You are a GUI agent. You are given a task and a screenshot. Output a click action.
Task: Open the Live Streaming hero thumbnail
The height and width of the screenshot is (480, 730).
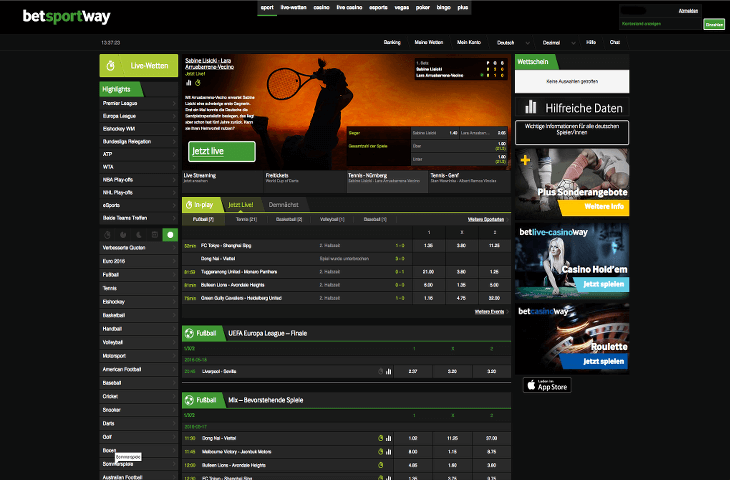coord(223,182)
